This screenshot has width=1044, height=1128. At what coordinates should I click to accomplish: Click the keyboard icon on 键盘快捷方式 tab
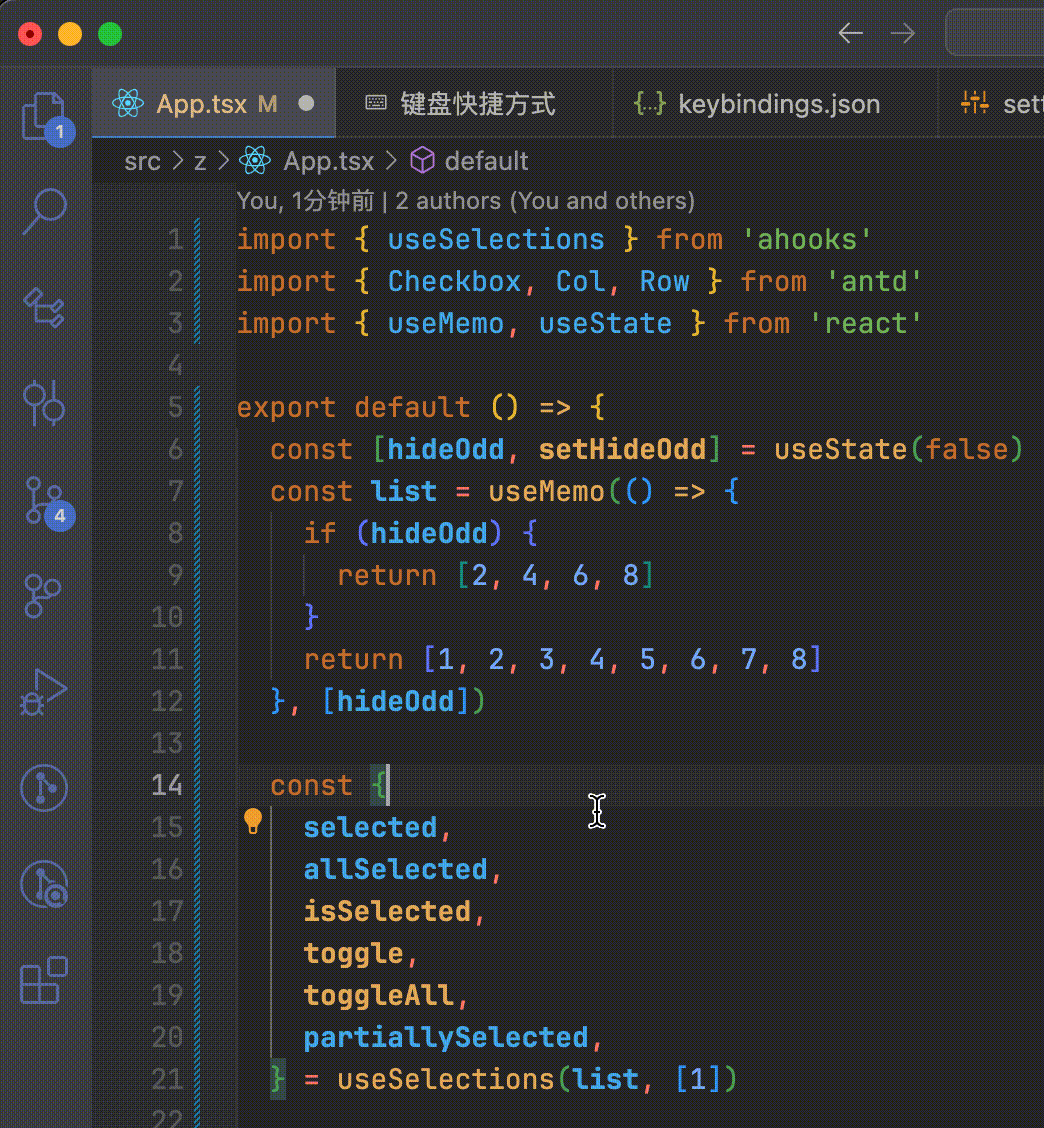pos(376,103)
